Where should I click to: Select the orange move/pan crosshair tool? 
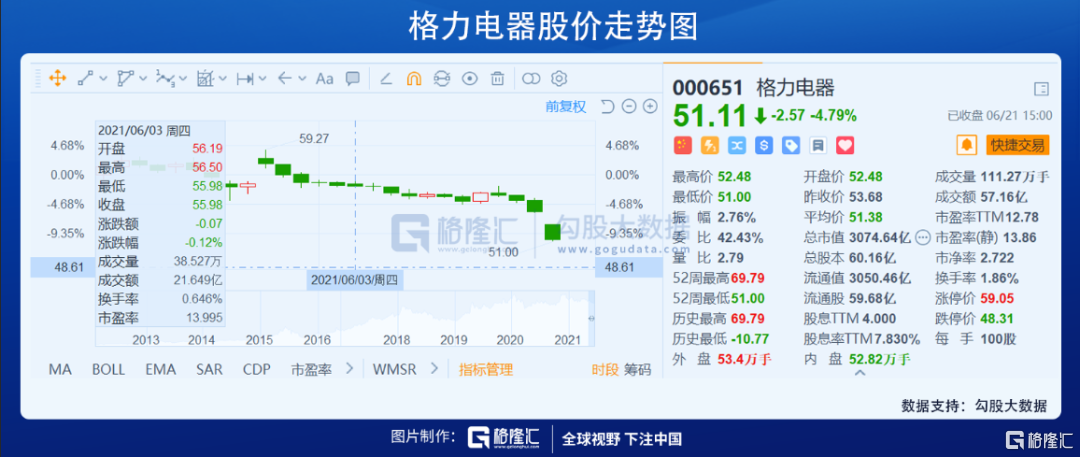[x=57, y=79]
